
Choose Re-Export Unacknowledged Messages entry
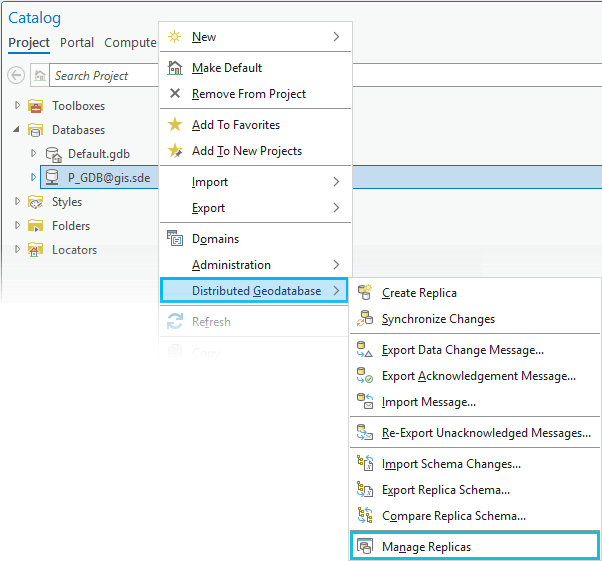click(x=475, y=433)
